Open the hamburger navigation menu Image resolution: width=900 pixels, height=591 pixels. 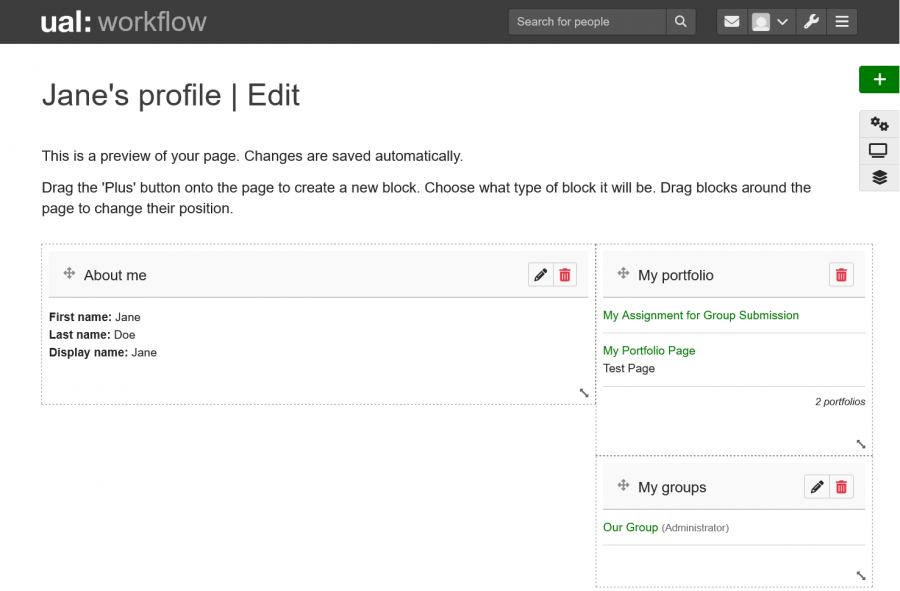pyautogui.click(x=842, y=21)
